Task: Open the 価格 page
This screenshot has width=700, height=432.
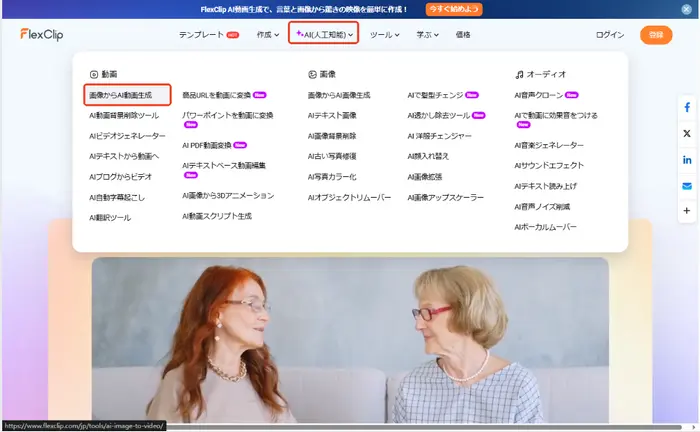Action: tap(463, 34)
